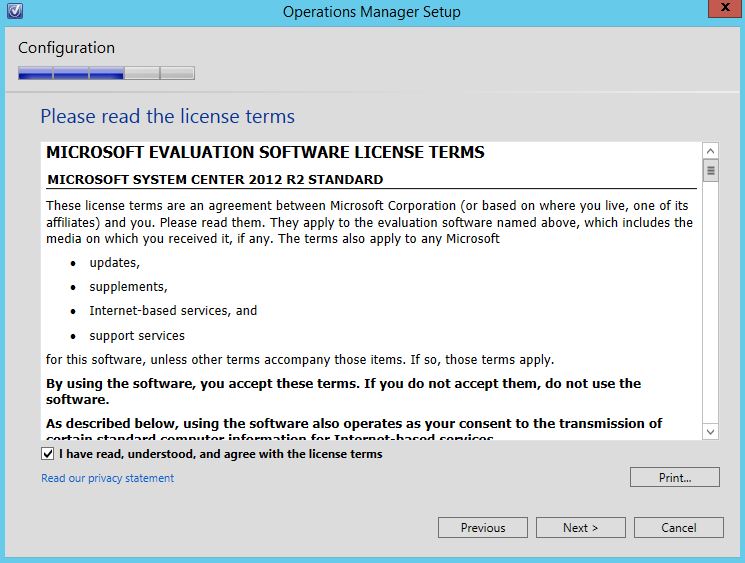Viewport: 745px width, 563px height.
Task: Go back with the Previous button
Action: (483, 527)
